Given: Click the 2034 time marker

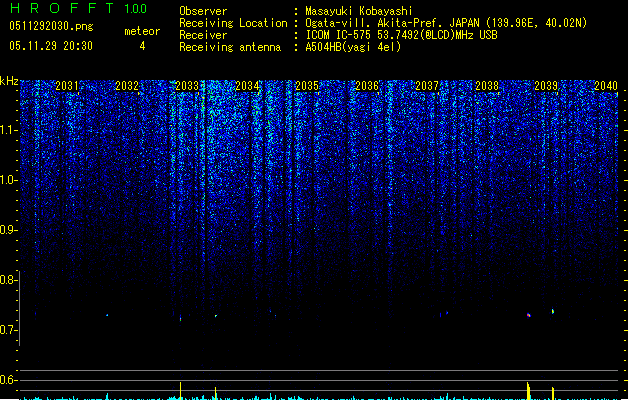Looking at the screenshot, I should tap(247, 86).
